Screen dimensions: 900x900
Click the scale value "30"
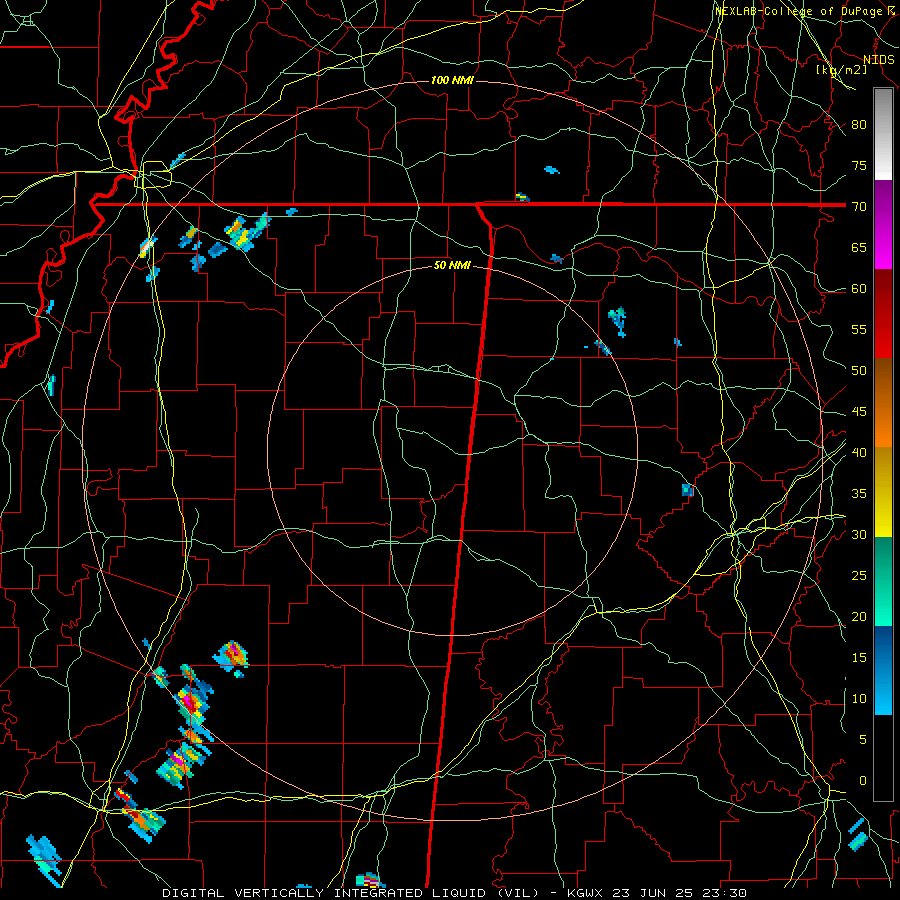click(859, 534)
